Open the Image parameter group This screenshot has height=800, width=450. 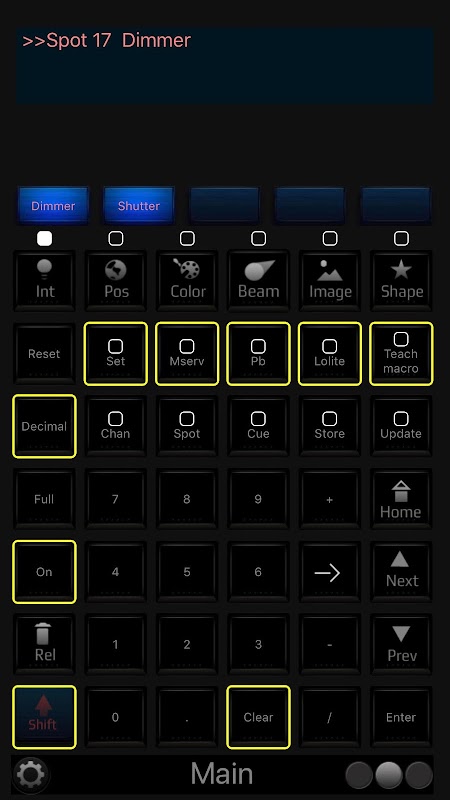(330, 281)
